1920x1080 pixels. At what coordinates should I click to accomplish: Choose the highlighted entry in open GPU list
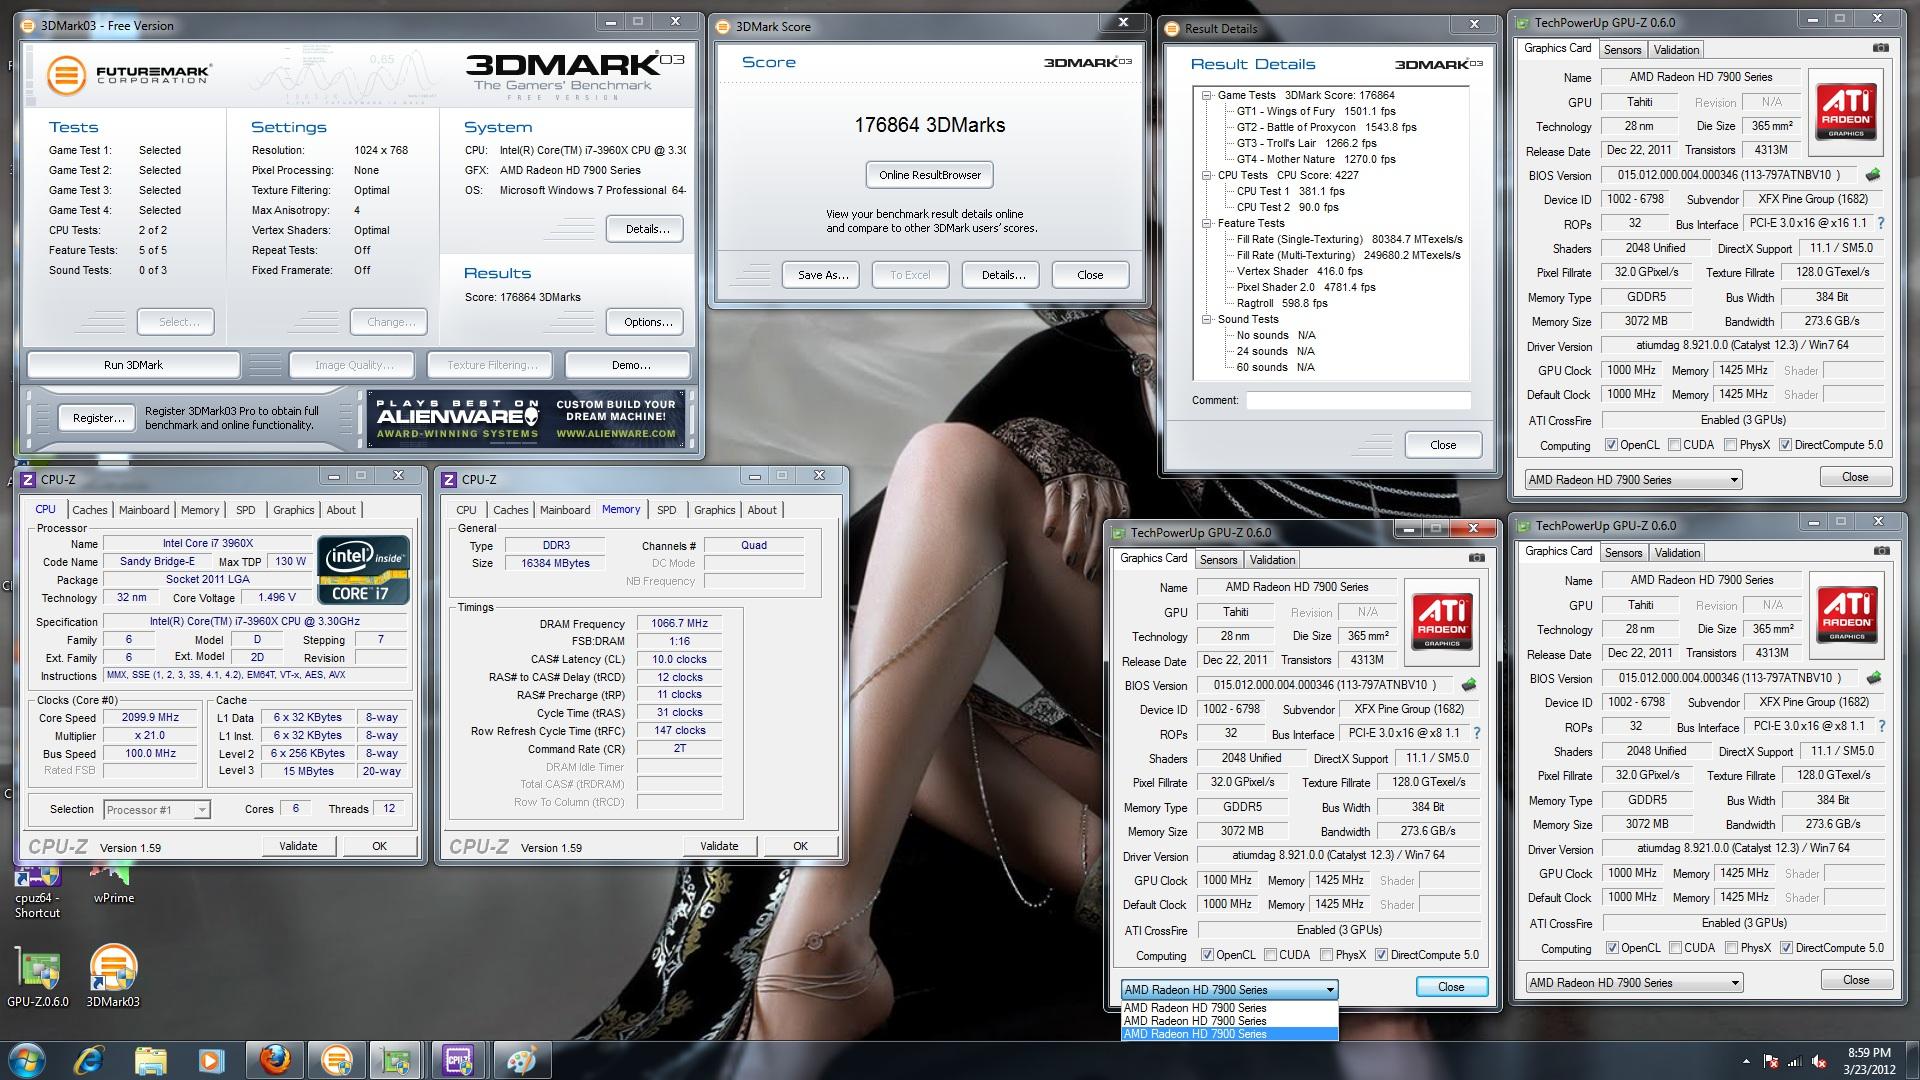1229,1034
